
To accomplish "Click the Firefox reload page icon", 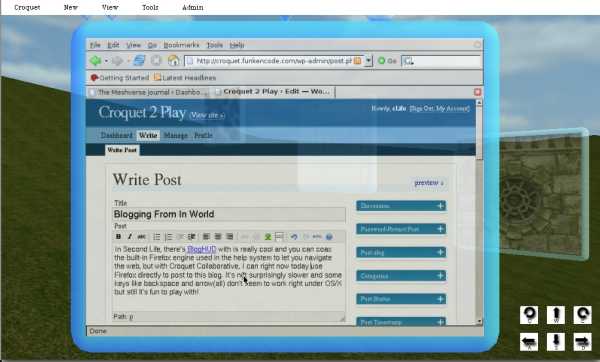I will (x=139, y=60).
